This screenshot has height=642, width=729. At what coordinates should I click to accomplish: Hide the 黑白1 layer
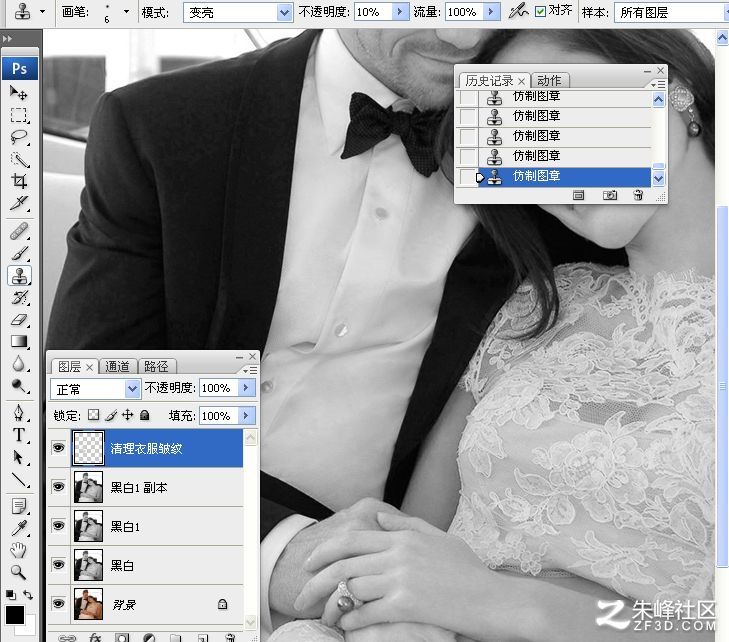point(58,526)
